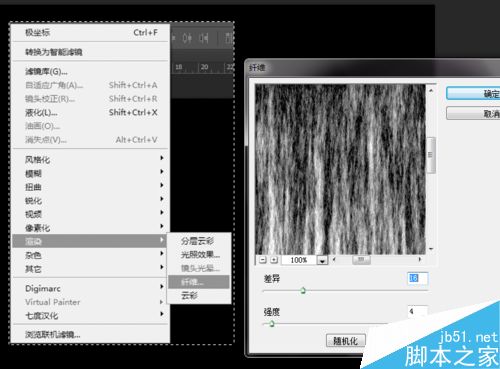Expand the 锐化 submenu
The height and width of the screenshot is (369, 500).
(91, 200)
